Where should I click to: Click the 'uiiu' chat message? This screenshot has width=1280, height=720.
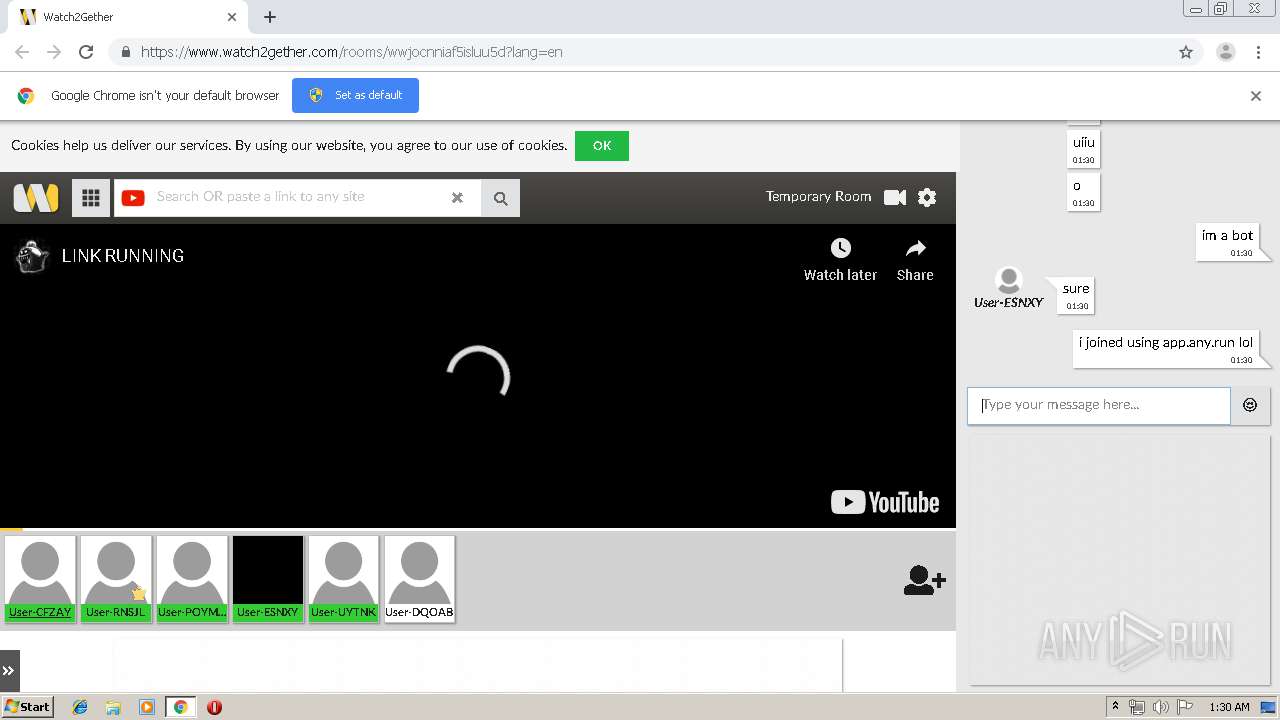click(1083, 150)
